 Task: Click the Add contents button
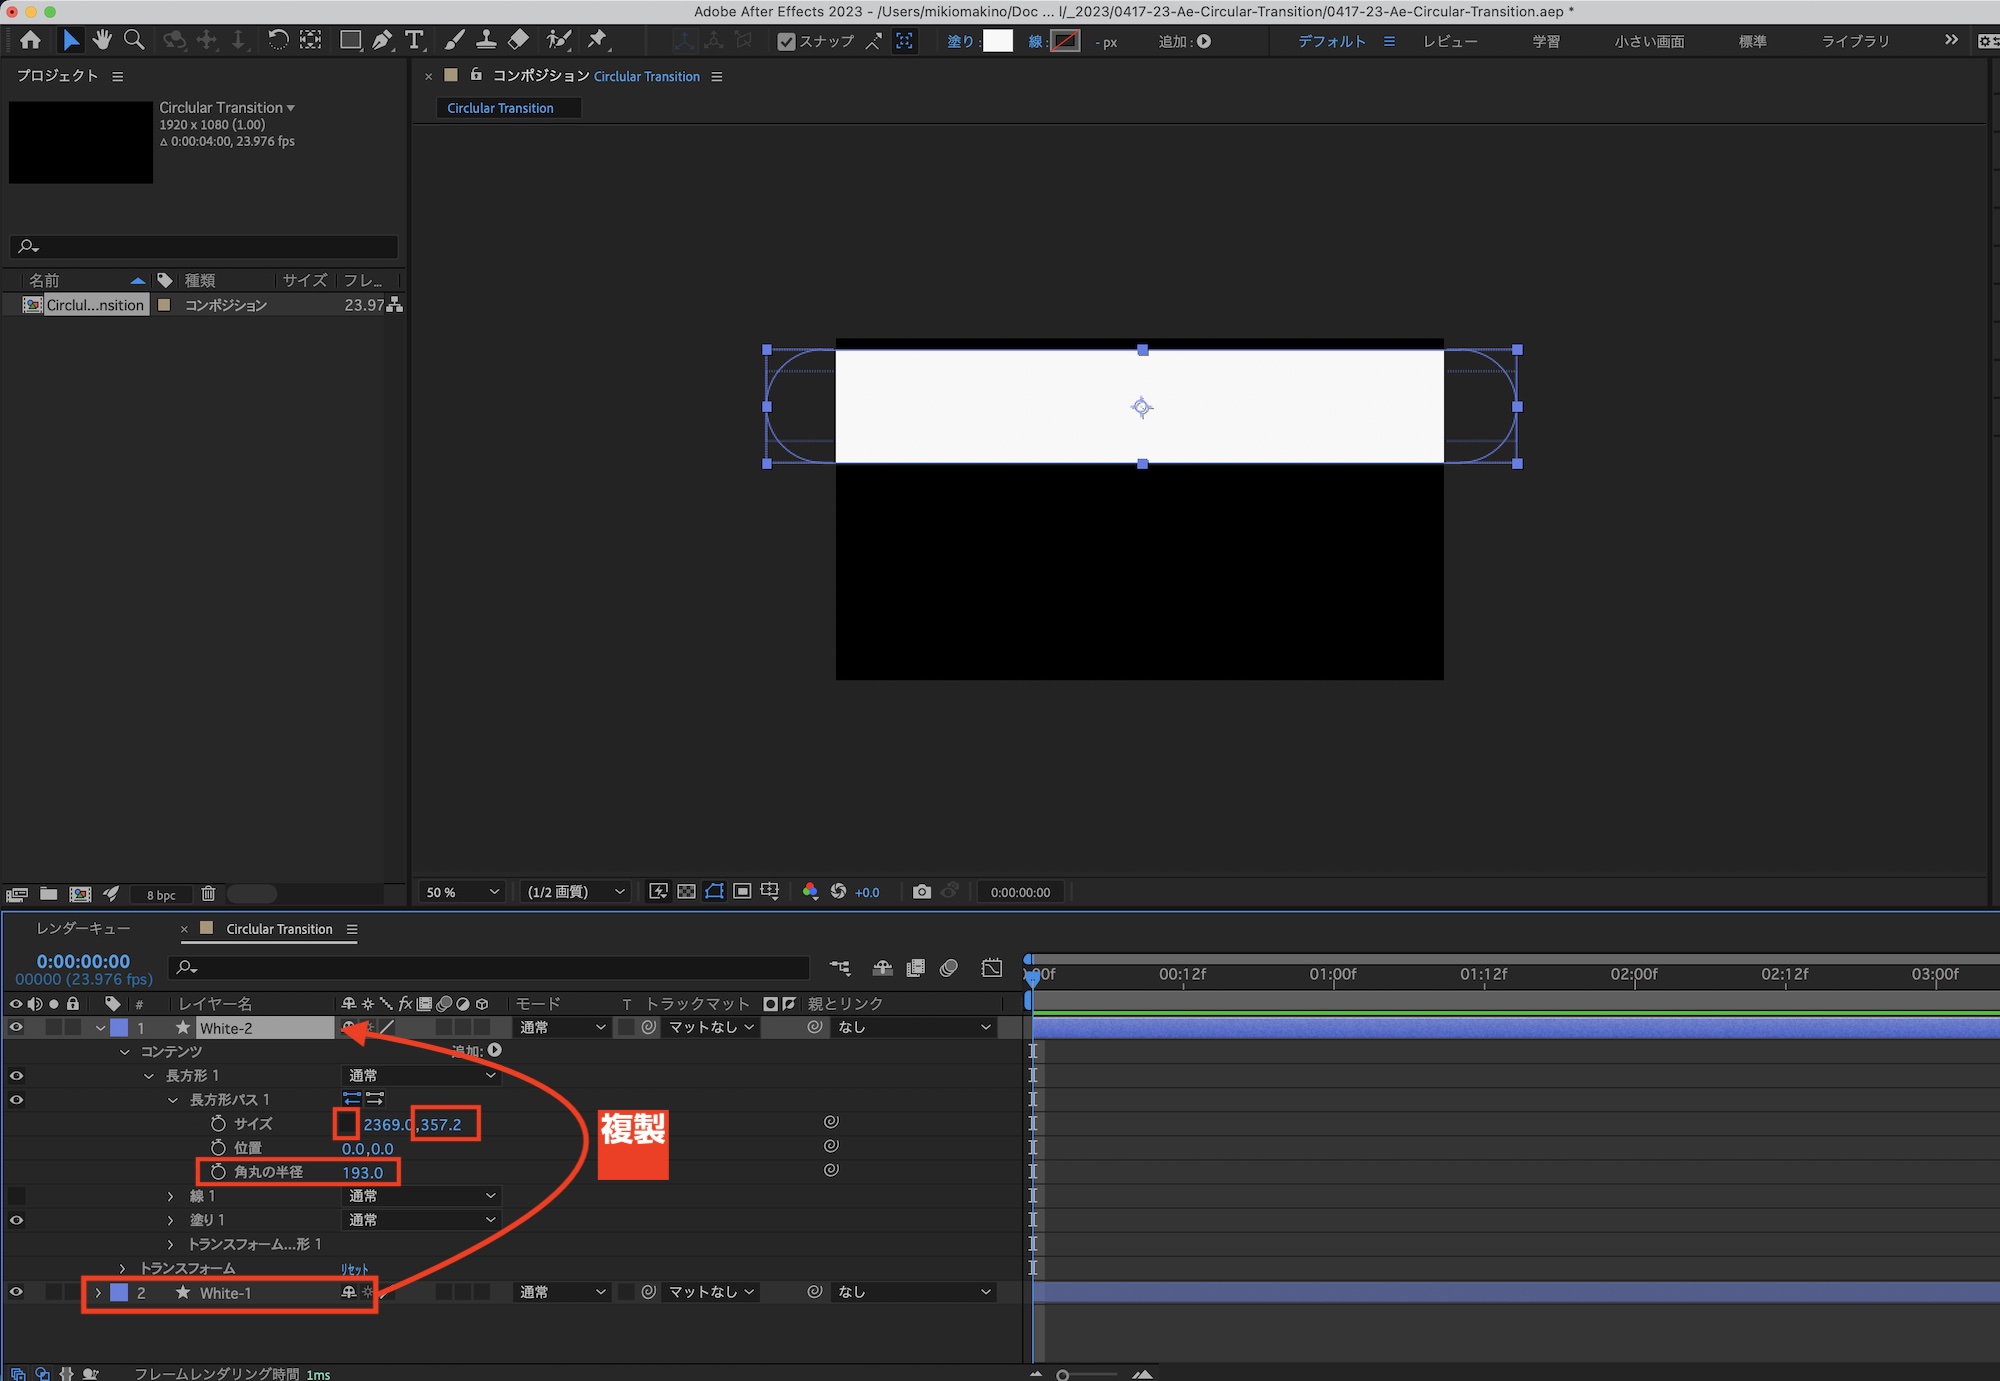[494, 1051]
